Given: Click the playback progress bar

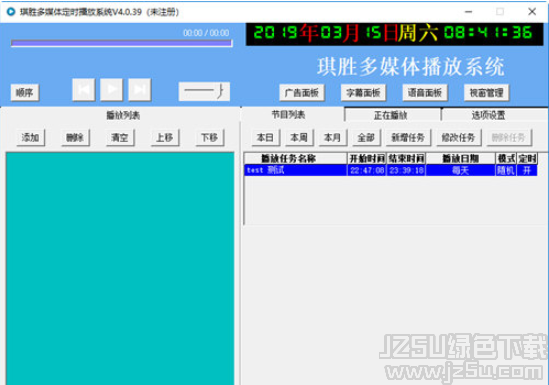Looking at the screenshot, I should click(x=121, y=43).
